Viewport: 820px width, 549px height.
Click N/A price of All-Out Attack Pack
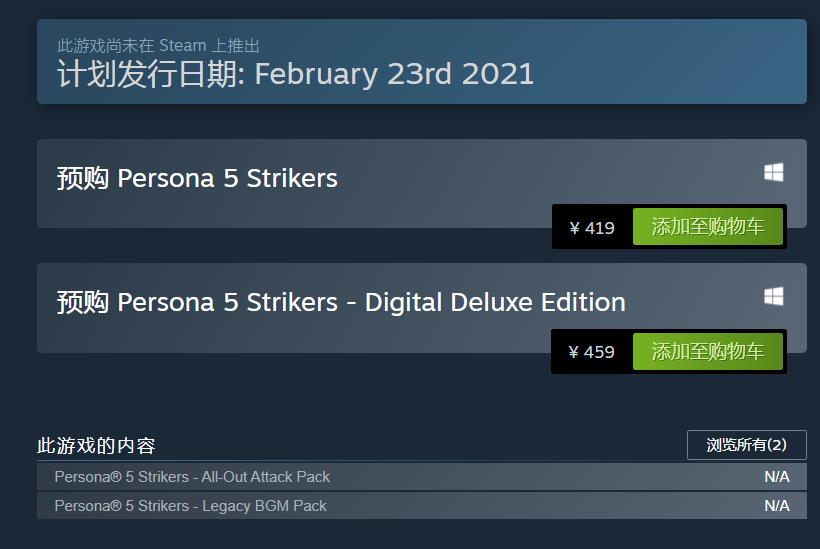pos(776,477)
